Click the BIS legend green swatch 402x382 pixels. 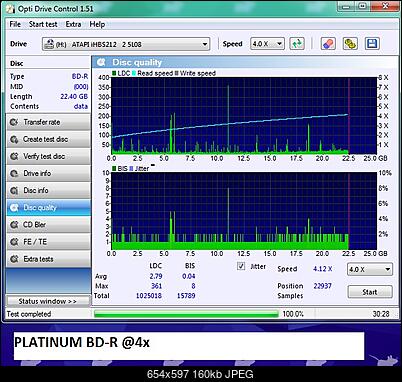[x=114, y=169]
